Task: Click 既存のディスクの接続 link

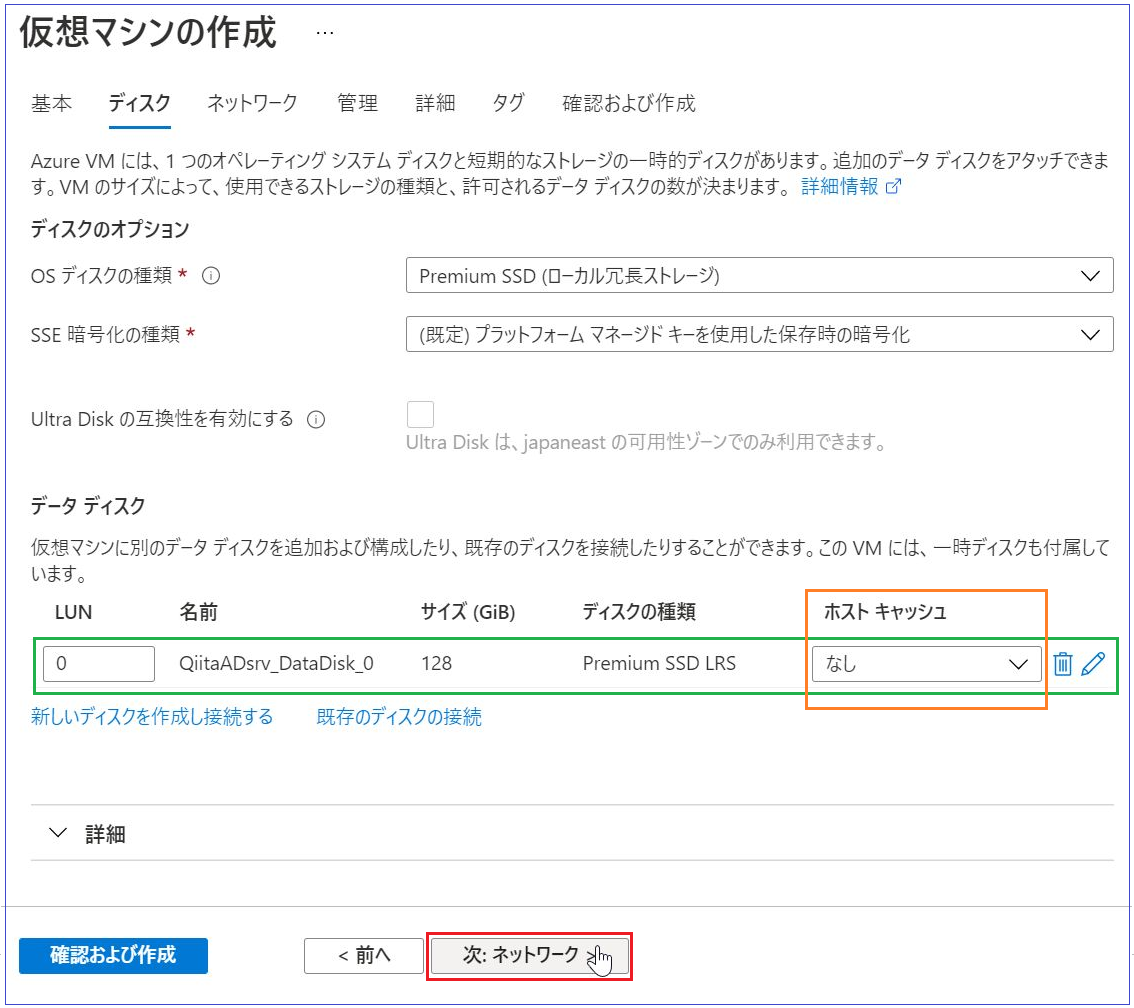Action: 398,717
